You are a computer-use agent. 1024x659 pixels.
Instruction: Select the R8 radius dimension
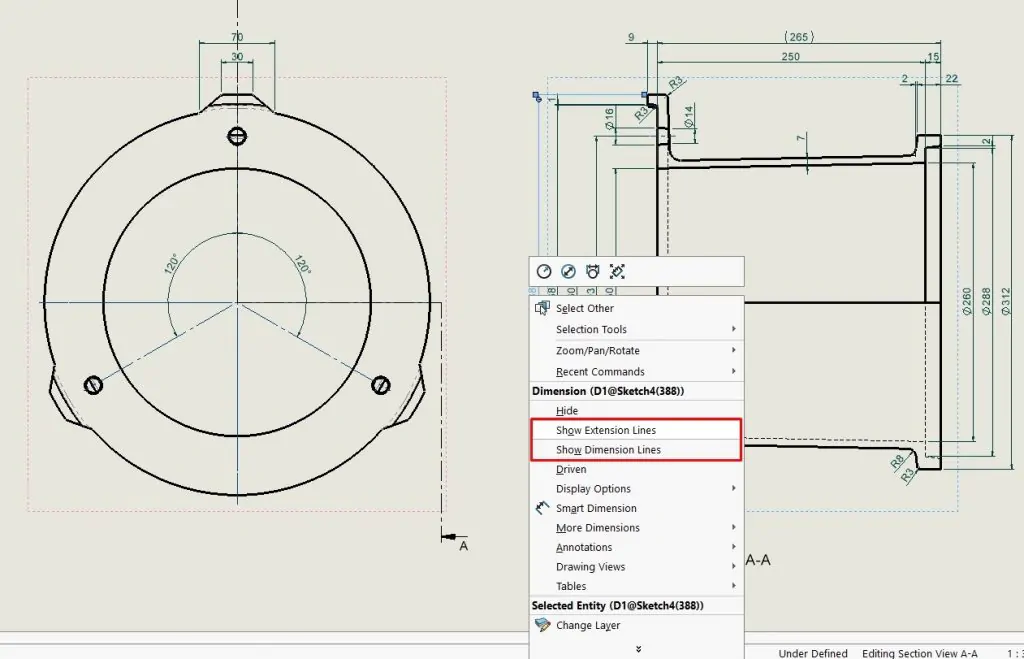point(897,462)
